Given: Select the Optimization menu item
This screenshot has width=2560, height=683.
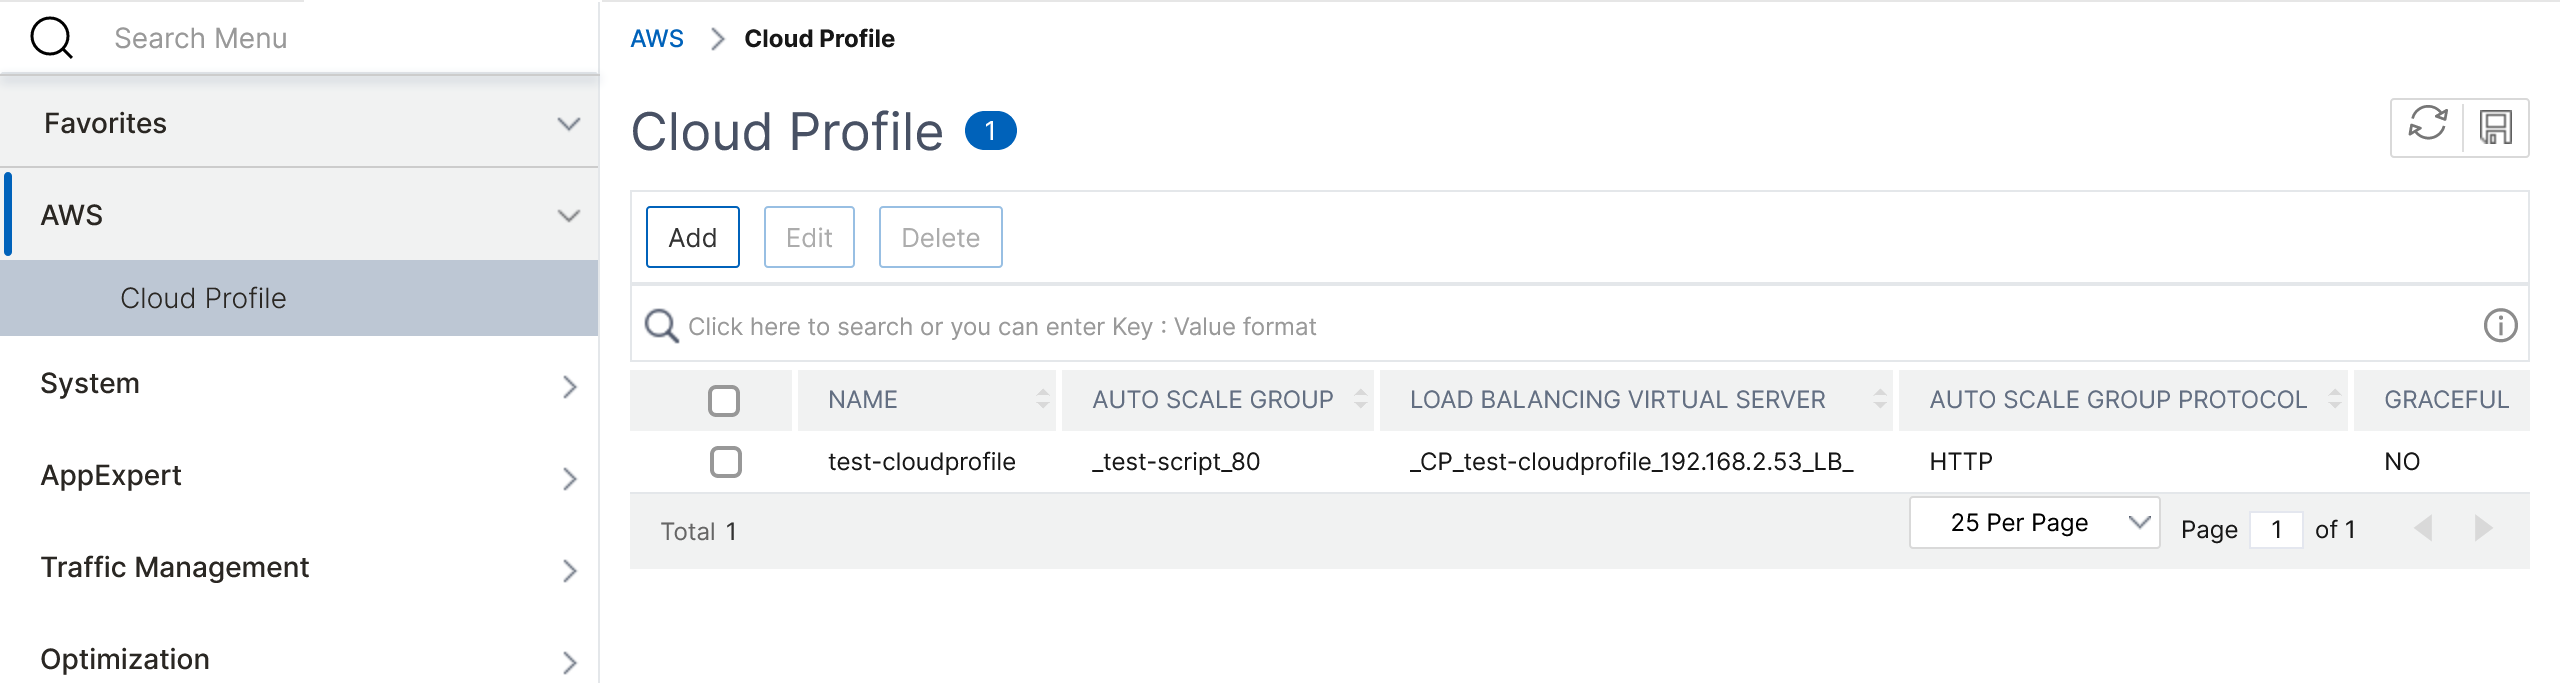Looking at the screenshot, I should (x=300, y=659).
